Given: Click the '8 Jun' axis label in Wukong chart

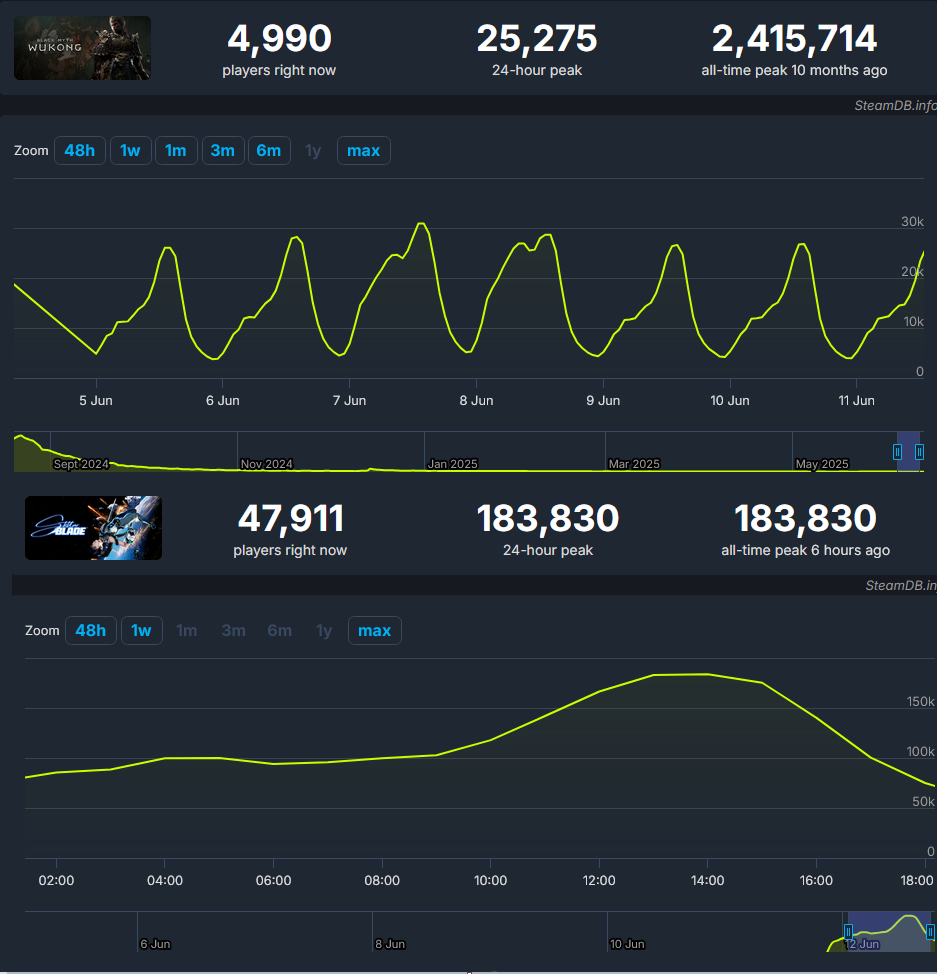Looking at the screenshot, I should pos(477,401).
